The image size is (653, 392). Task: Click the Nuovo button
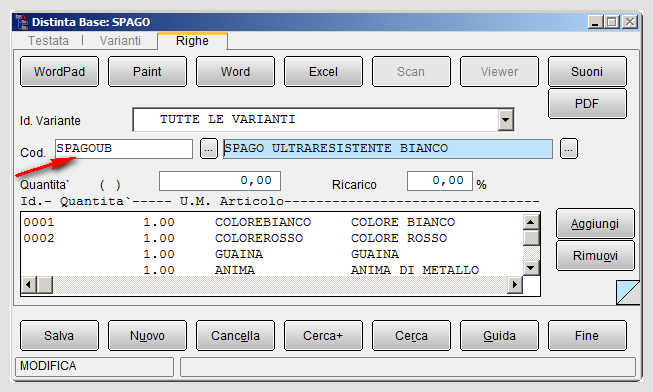tap(147, 335)
